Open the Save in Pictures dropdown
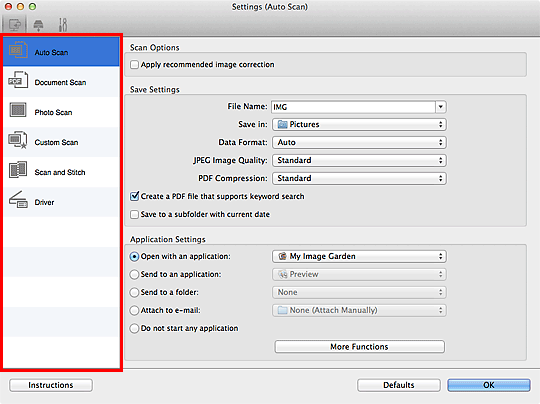The image size is (540, 404). tap(359, 124)
